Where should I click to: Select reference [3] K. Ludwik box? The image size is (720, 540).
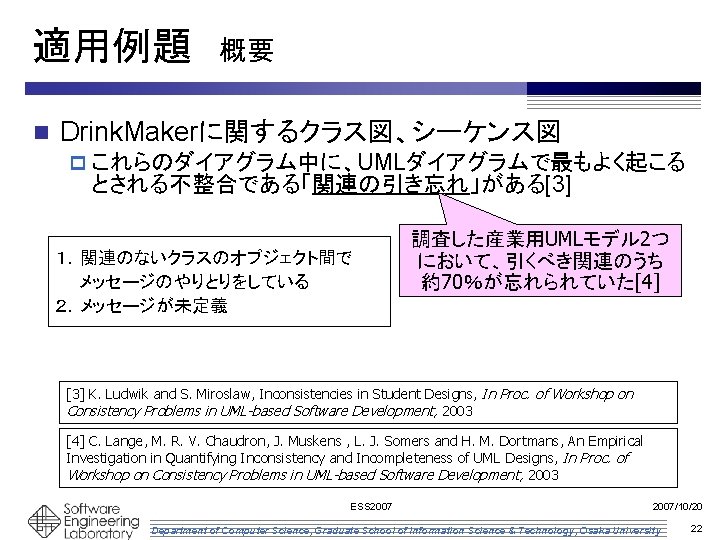coord(368,402)
